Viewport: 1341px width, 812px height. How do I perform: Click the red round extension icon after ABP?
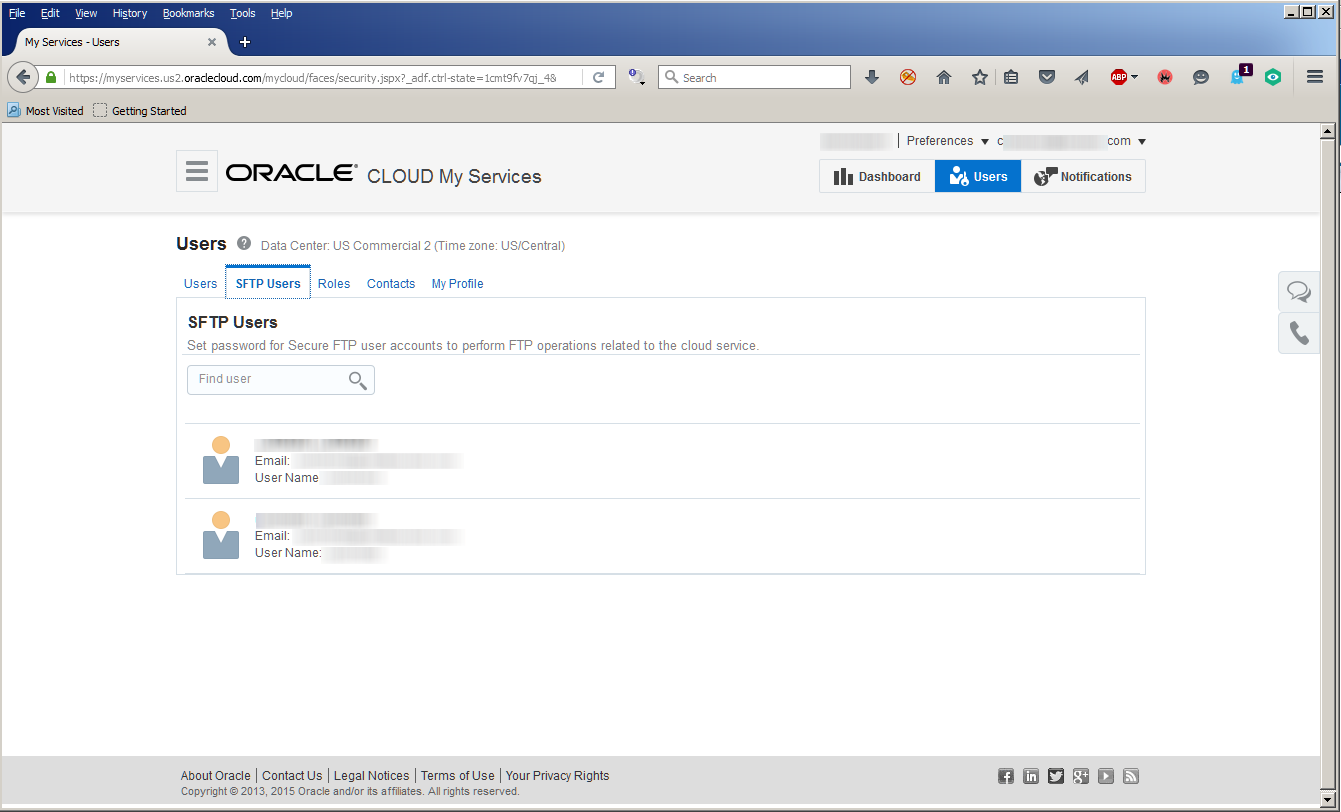coord(1165,77)
